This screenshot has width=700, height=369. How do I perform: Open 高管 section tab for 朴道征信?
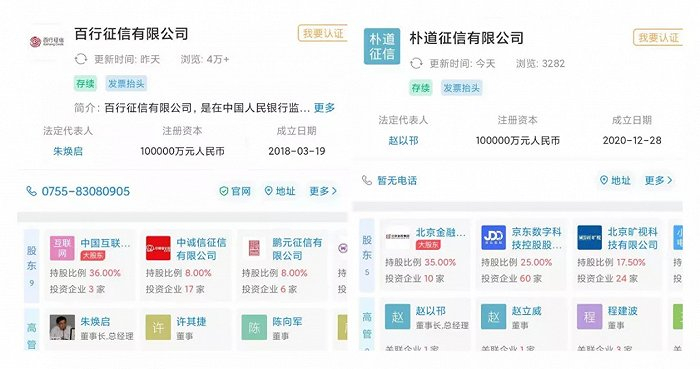pyautogui.click(x=367, y=325)
